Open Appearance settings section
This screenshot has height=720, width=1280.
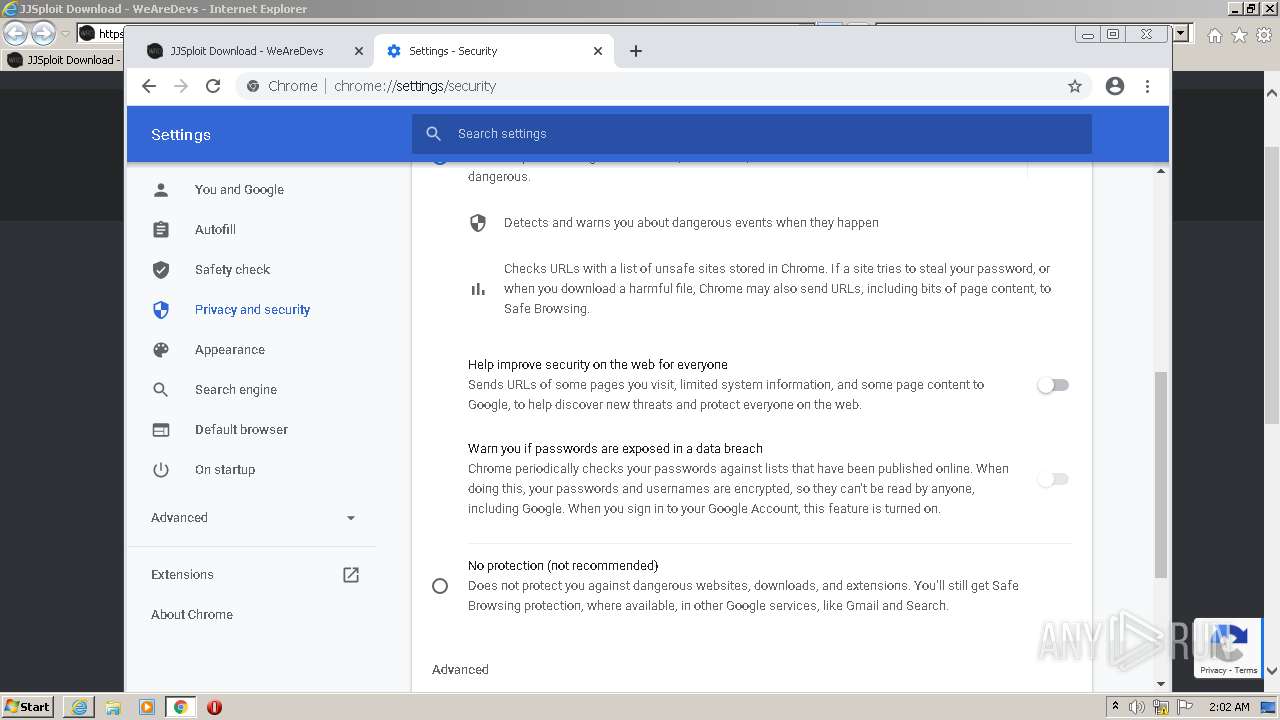coord(229,350)
